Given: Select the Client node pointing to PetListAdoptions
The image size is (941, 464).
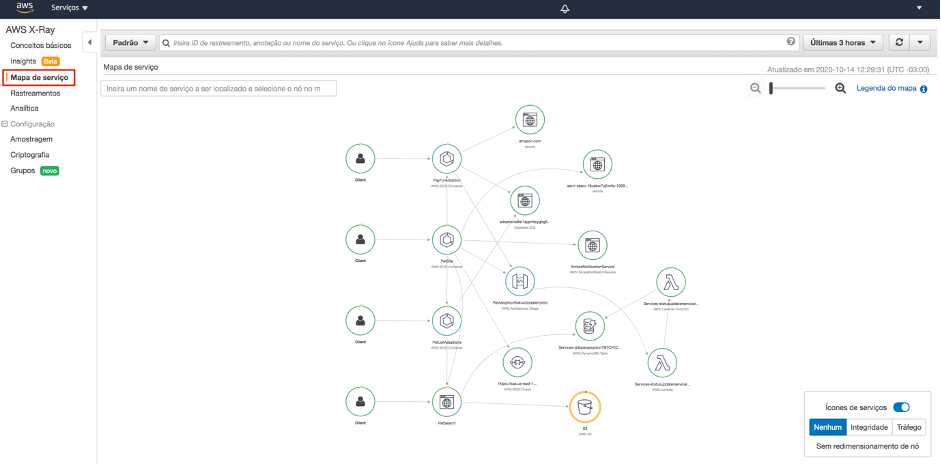Looking at the screenshot, I should [361, 321].
